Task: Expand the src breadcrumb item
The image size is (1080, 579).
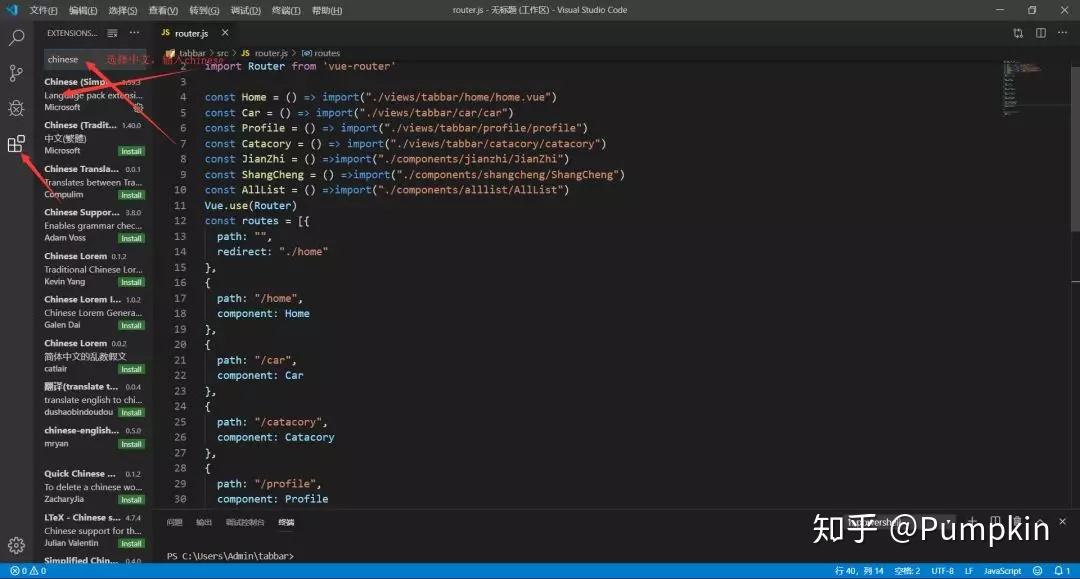Action: 222,53
